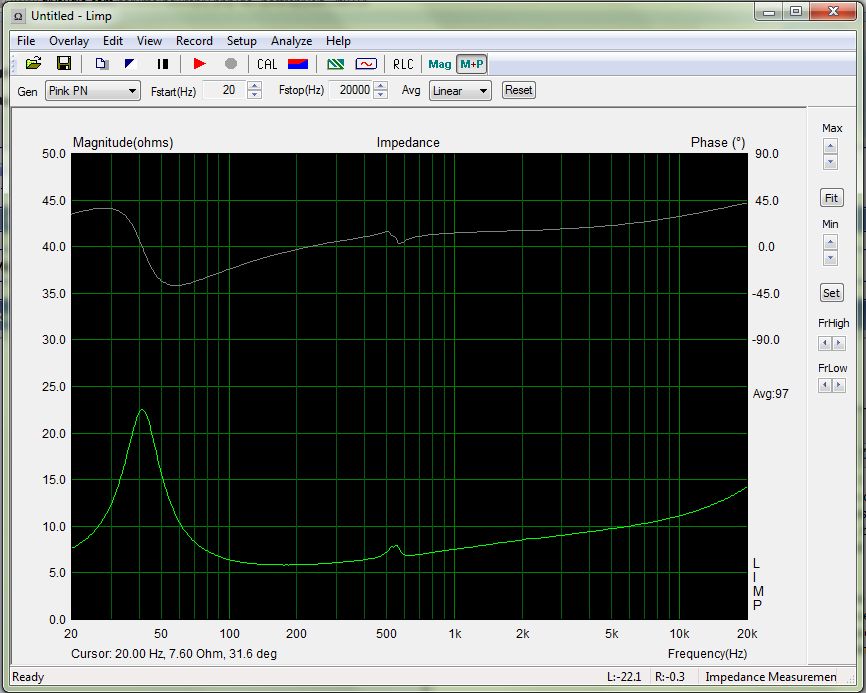866x693 pixels.
Task: Switch to Mag only view
Action: 440,64
